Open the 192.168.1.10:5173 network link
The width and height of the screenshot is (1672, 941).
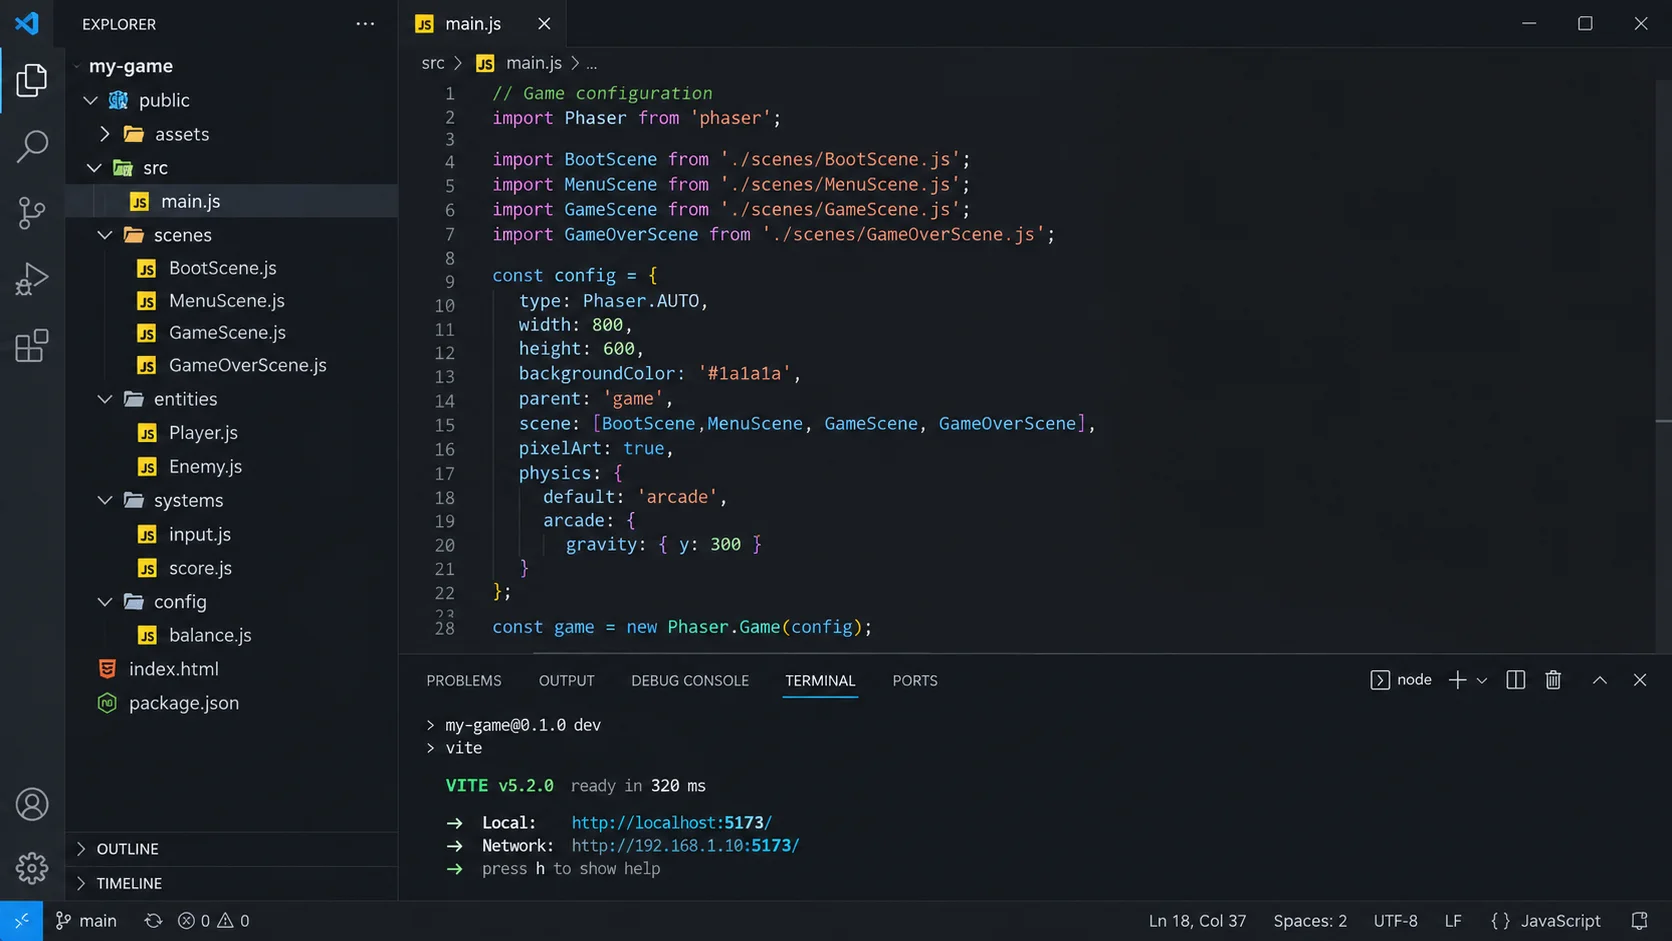tap(685, 846)
